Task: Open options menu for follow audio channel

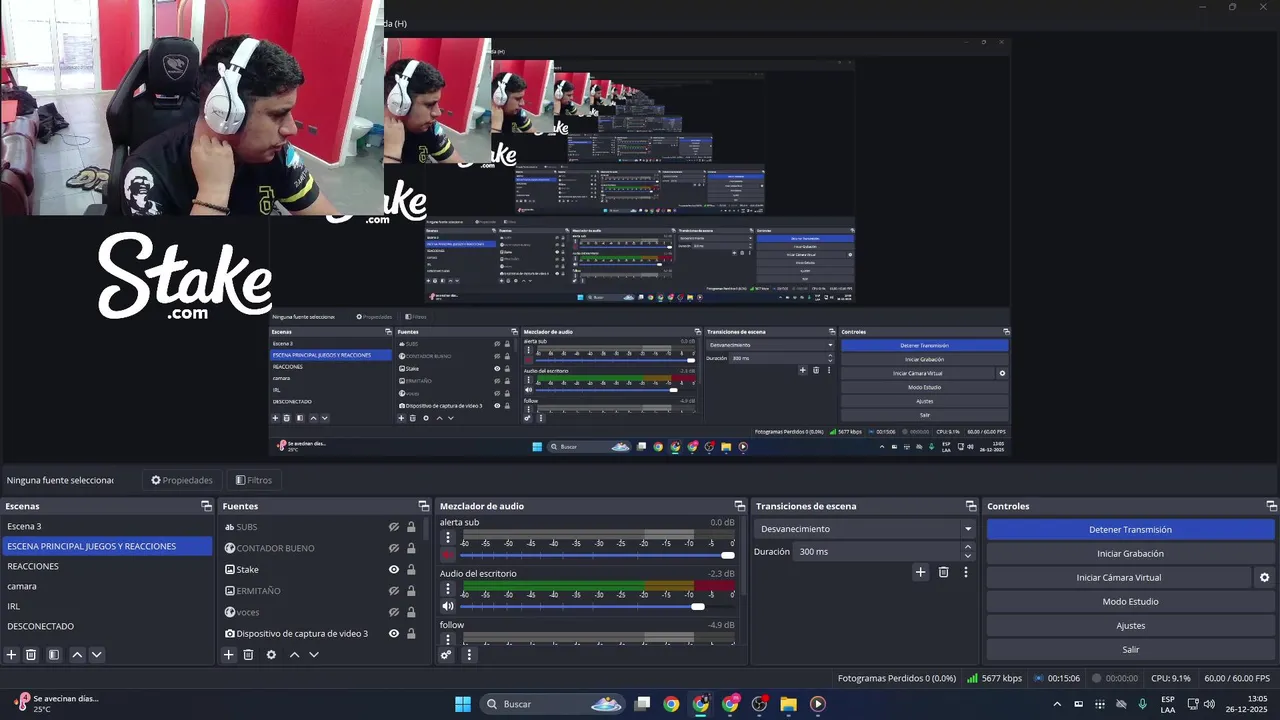Action: tap(448, 640)
